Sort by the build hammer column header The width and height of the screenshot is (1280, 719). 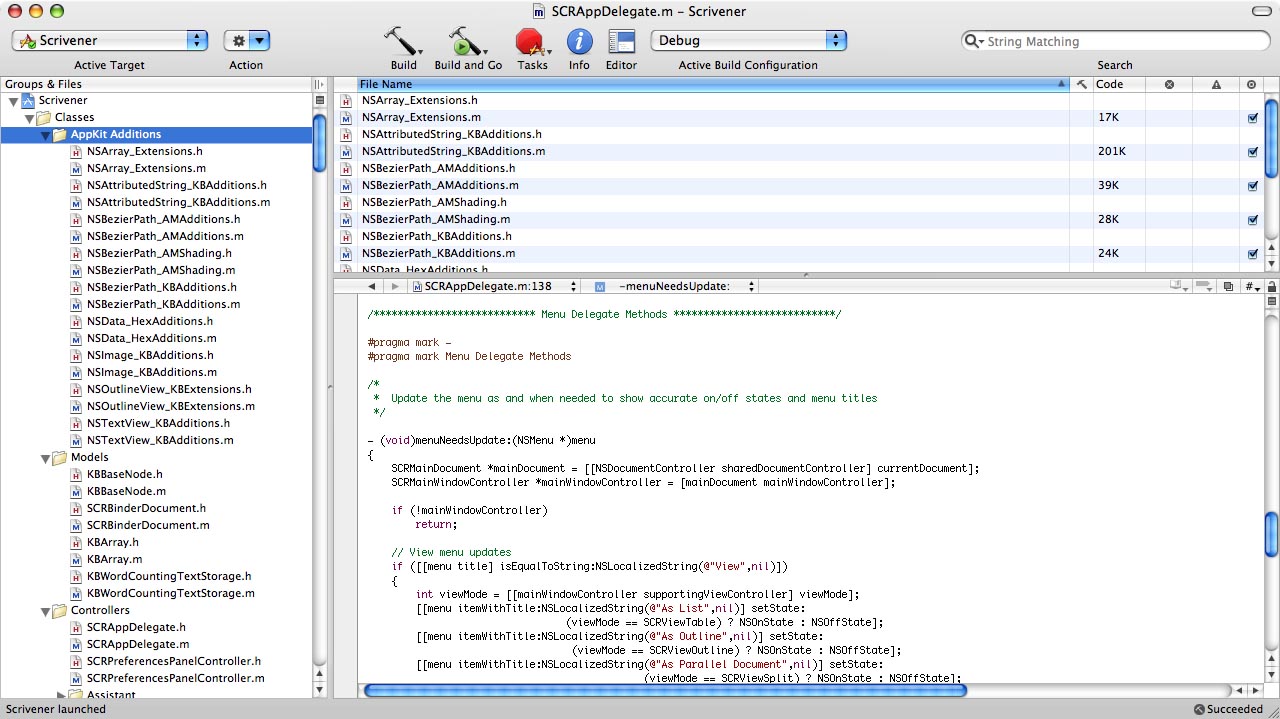click(1082, 85)
